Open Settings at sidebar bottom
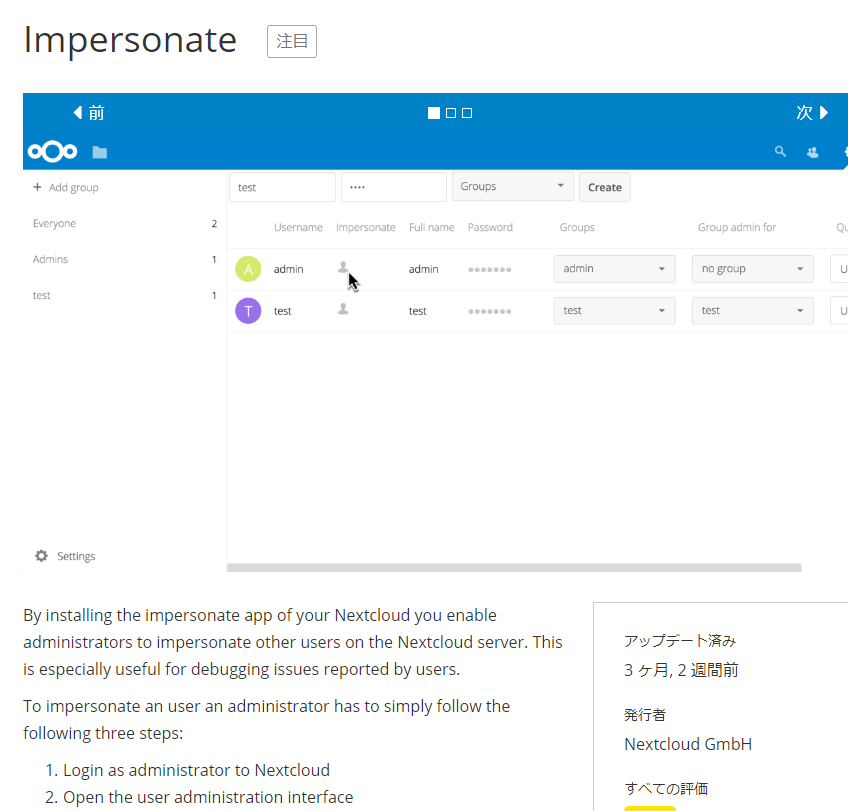Viewport: 848px width, 811px height. [x=76, y=556]
